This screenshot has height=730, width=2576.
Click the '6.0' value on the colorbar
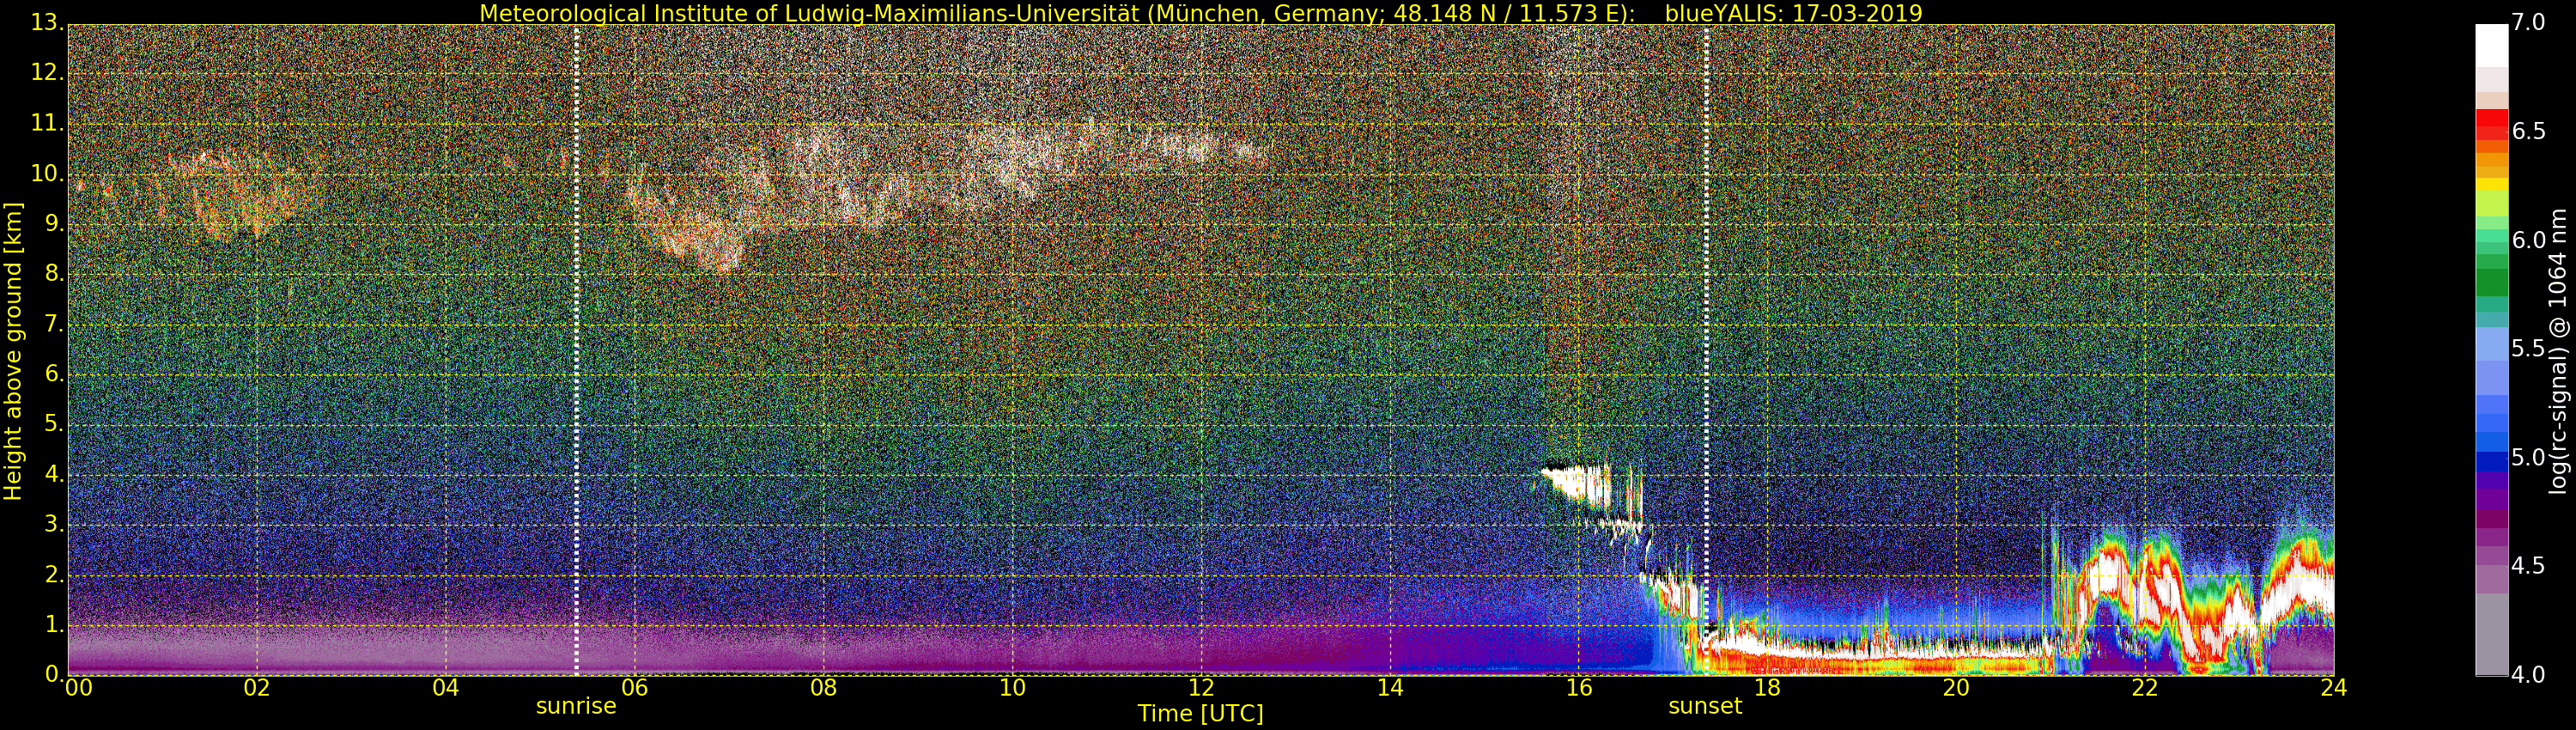click(2529, 240)
